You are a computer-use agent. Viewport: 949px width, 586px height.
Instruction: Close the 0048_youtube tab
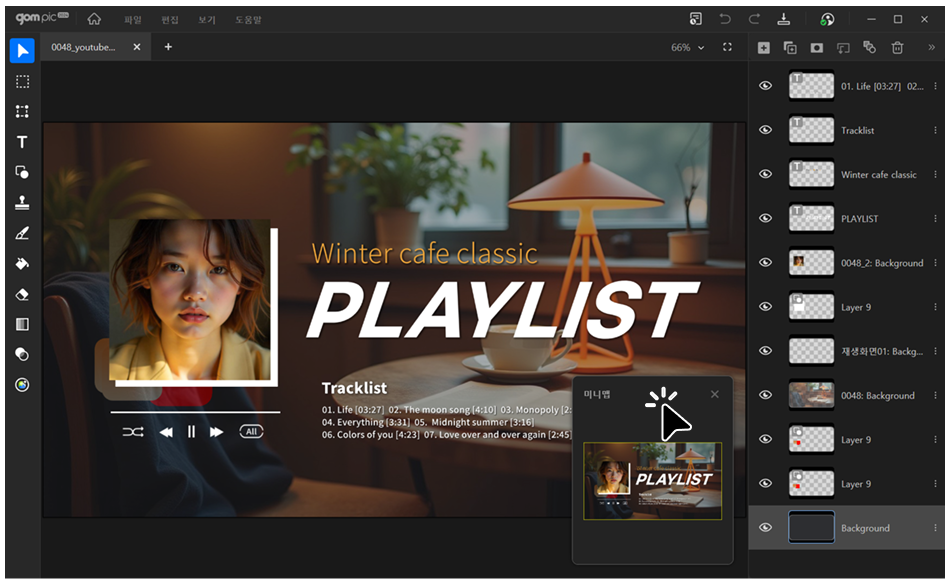pos(137,47)
